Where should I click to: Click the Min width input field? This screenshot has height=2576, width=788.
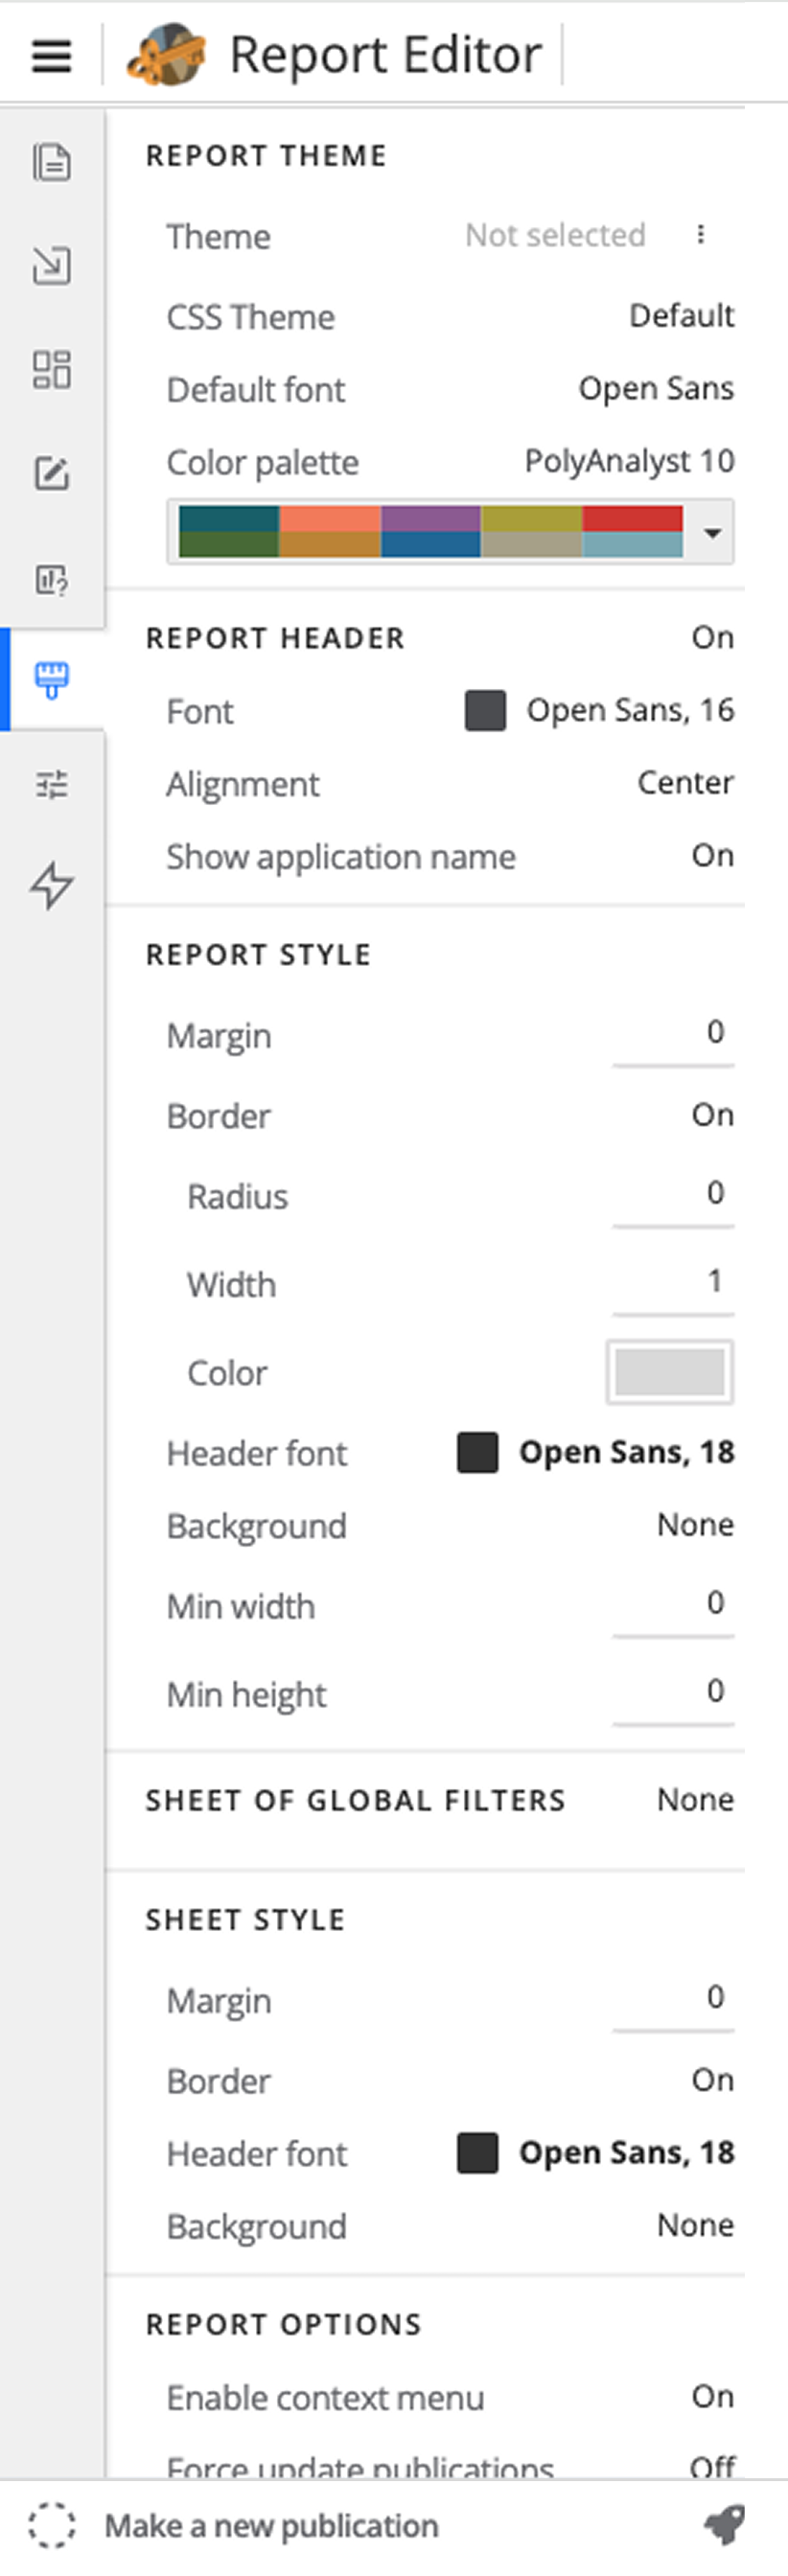[x=673, y=1605]
